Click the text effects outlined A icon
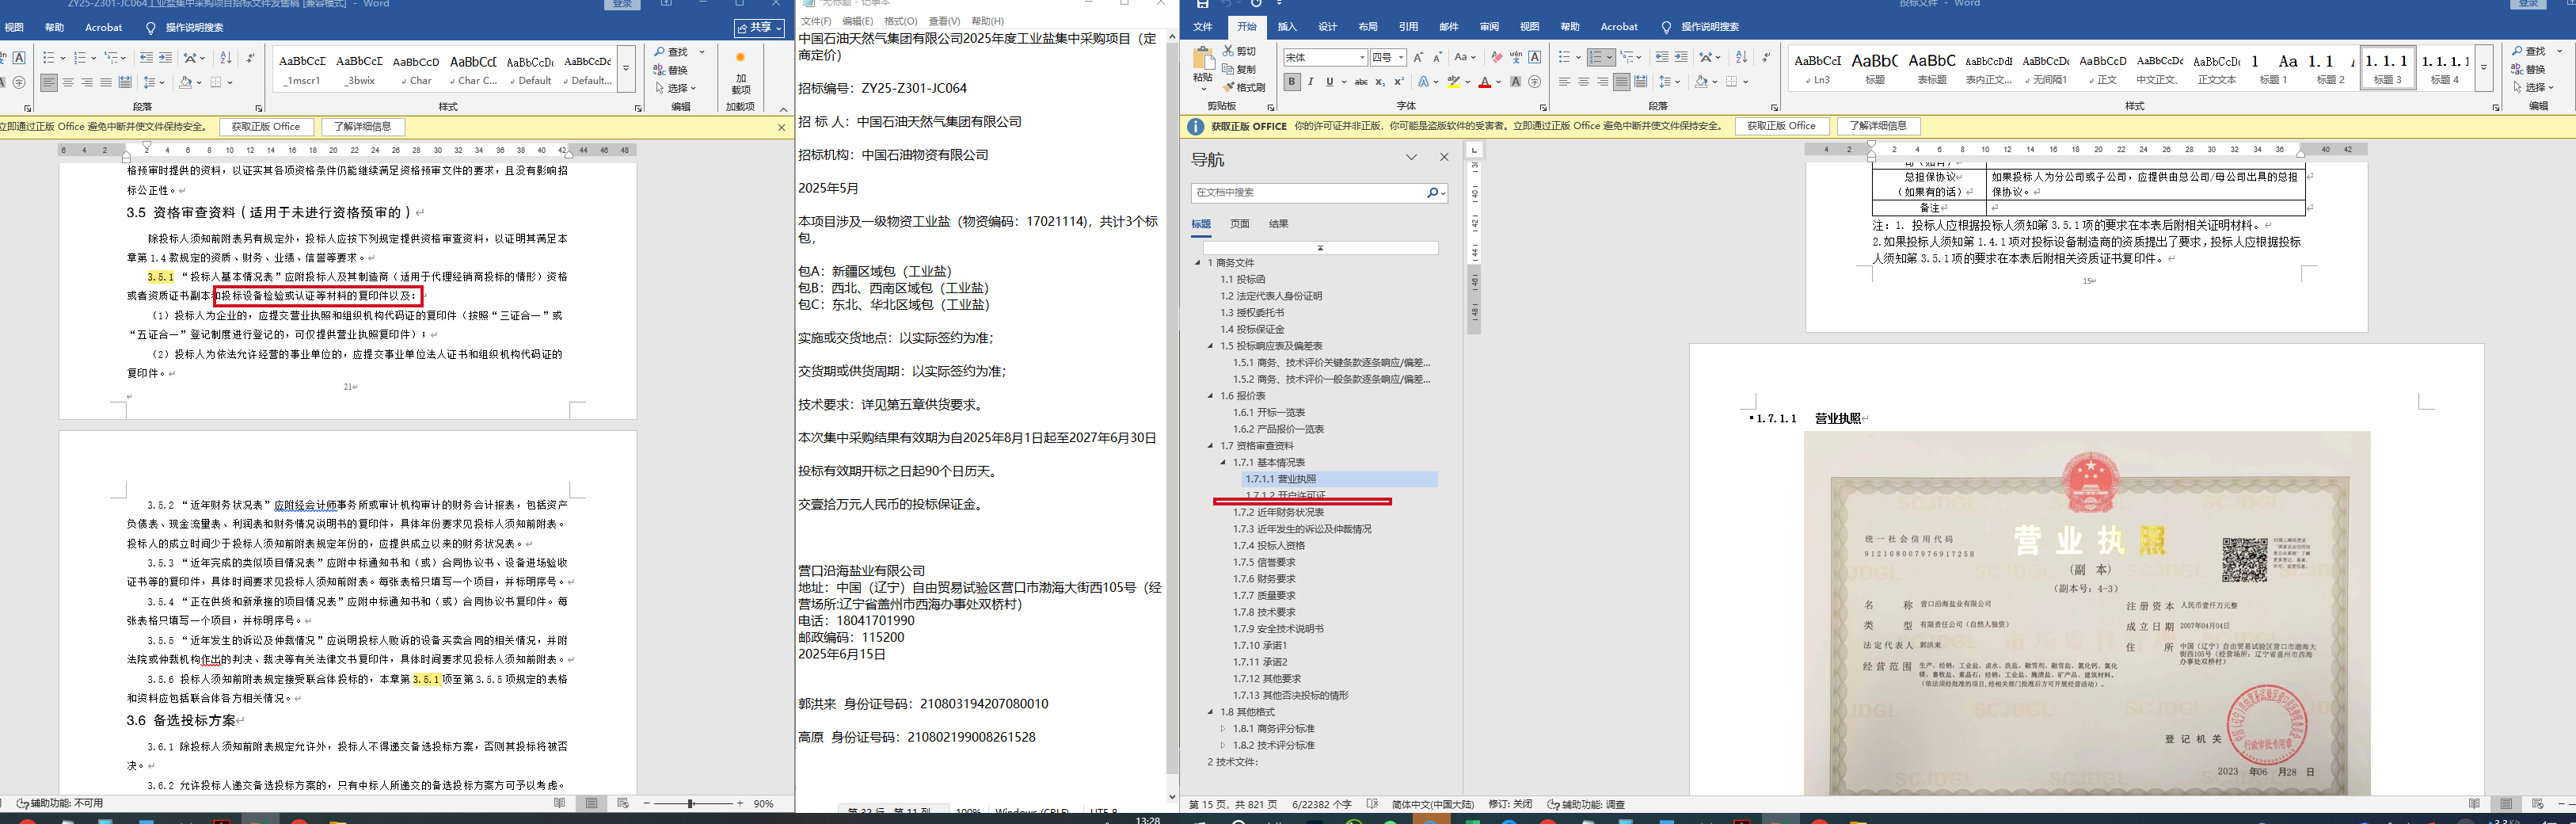Viewport: 2576px width, 824px height. (x=1425, y=82)
